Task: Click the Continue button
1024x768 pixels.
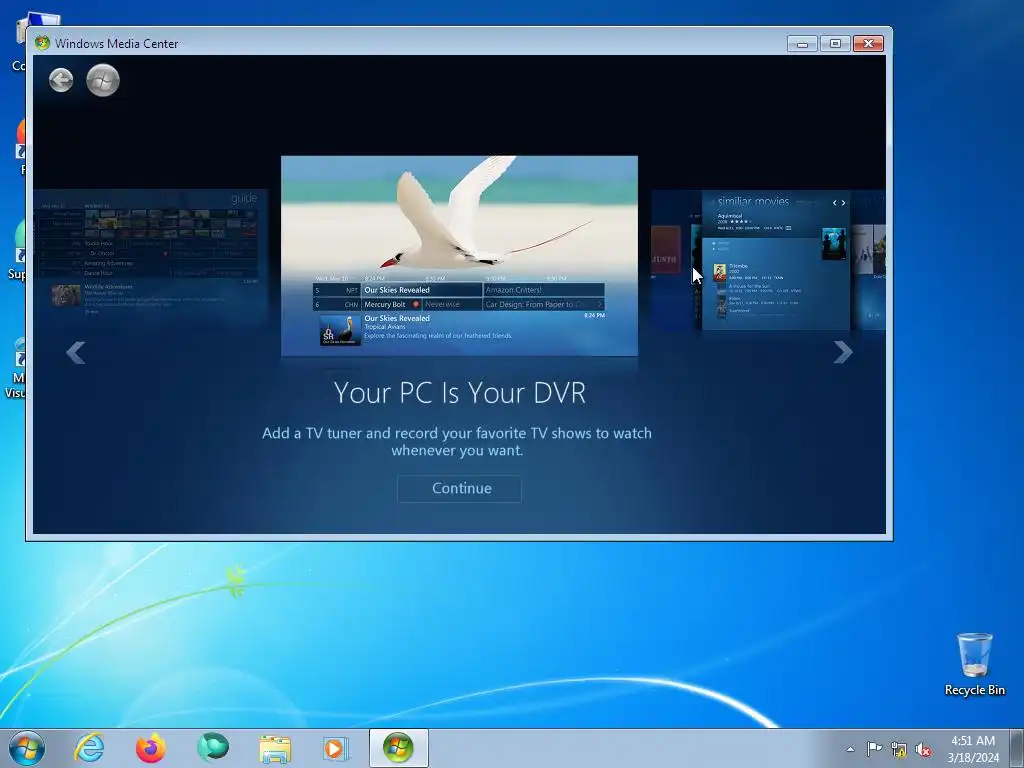Action: click(459, 488)
